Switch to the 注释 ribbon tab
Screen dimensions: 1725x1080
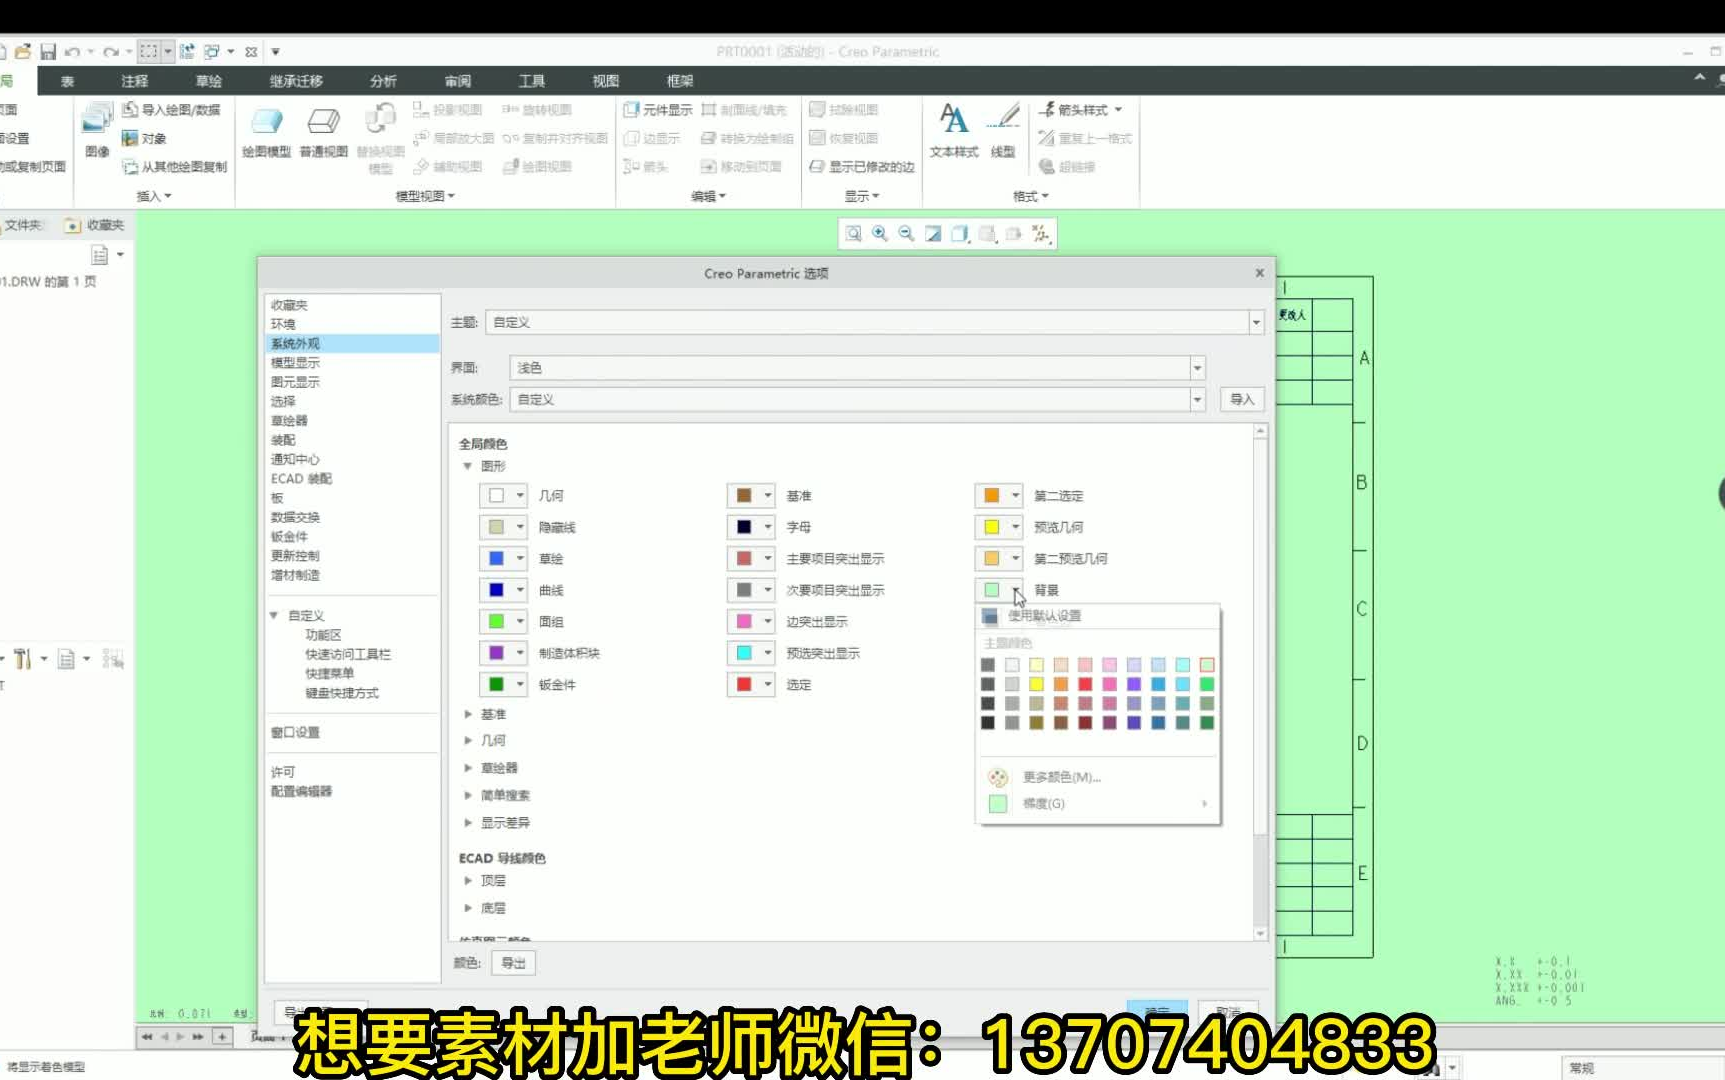coord(134,81)
